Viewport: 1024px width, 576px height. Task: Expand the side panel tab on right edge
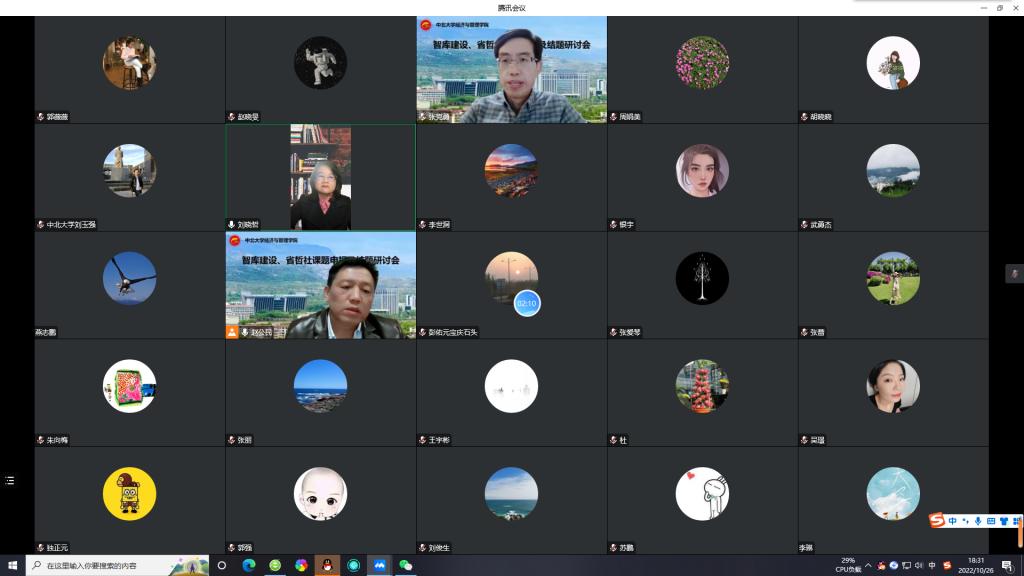(1014, 274)
